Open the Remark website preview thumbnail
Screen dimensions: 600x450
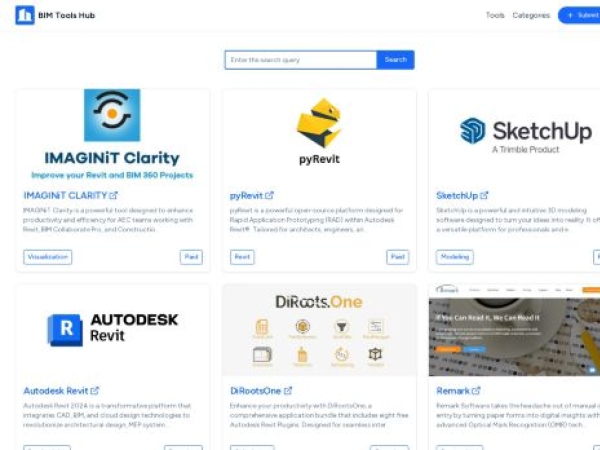click(x=514, y=329)
